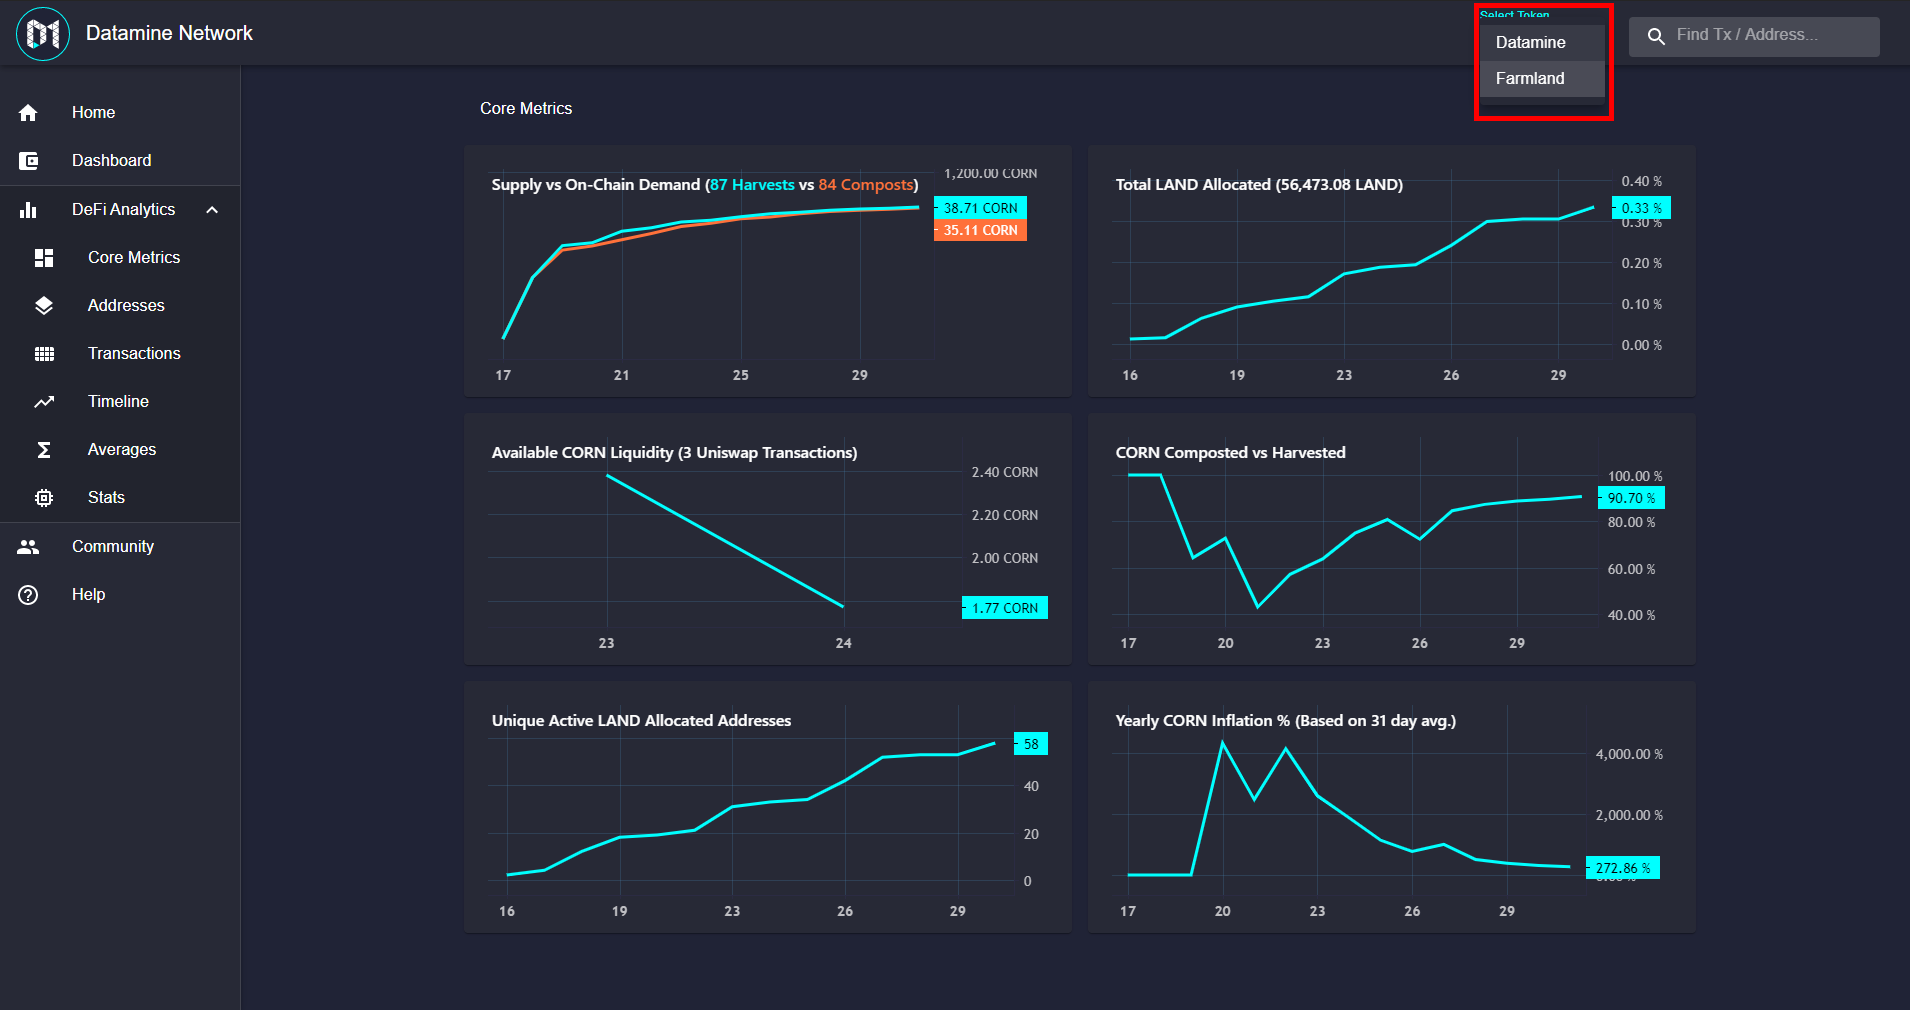Click the Stats chip icon
This screenshot has width=1910, height=1010.
pyautogui.click(x=44, y=498)
